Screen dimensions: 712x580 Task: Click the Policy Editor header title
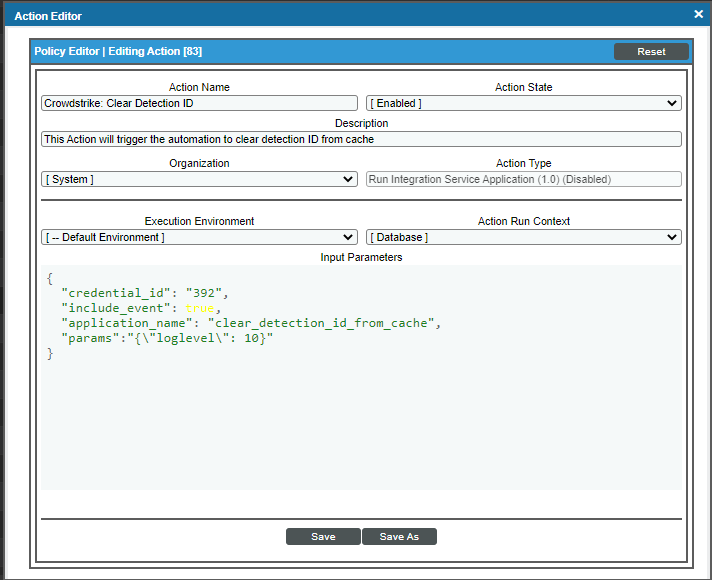[118, 51]
